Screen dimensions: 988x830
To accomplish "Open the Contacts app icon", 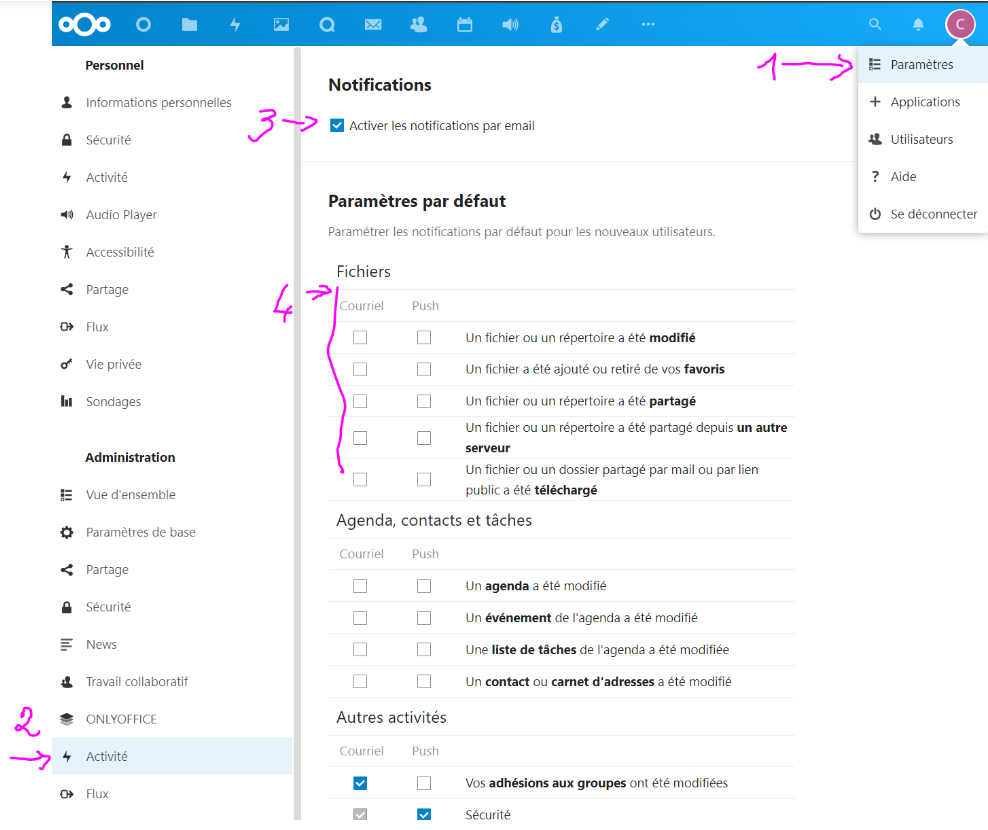I will (419, 25).
